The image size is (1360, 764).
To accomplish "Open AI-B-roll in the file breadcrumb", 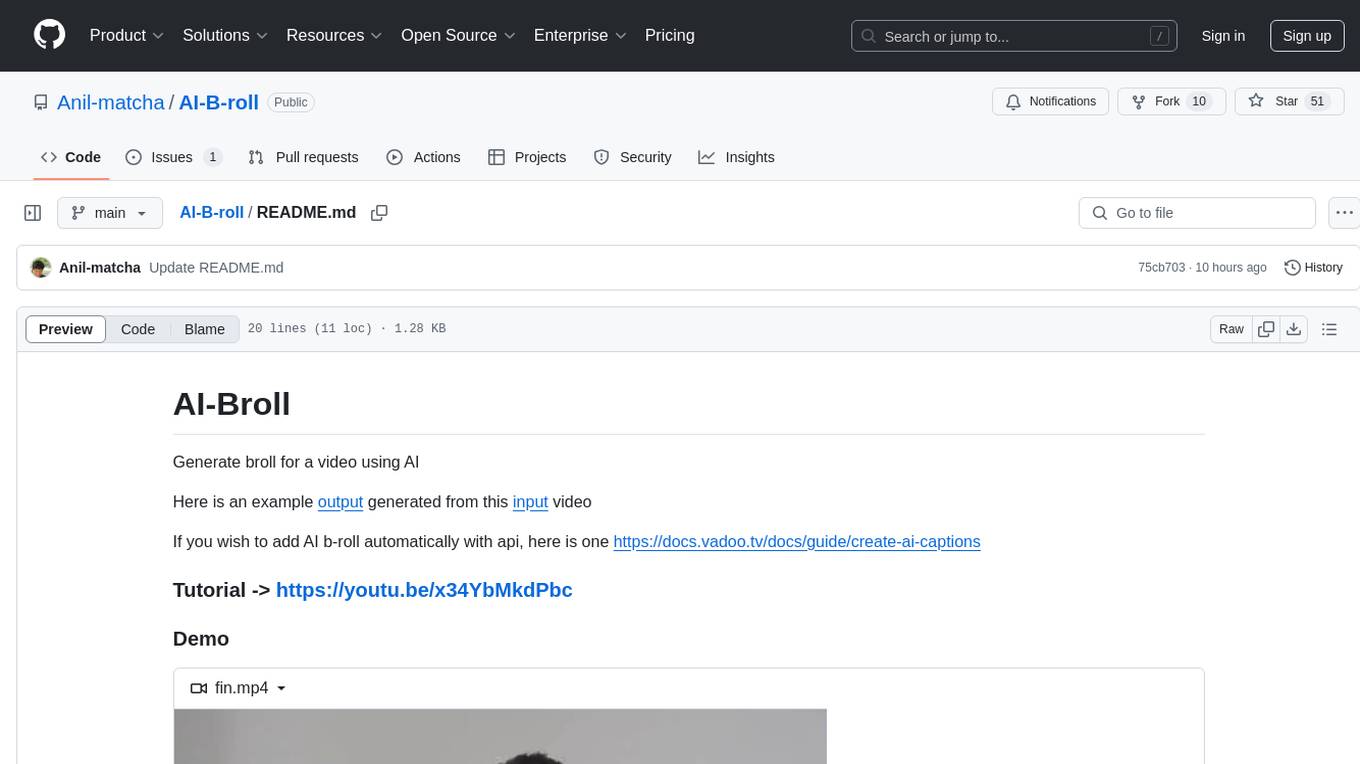I will click(212, 212).
